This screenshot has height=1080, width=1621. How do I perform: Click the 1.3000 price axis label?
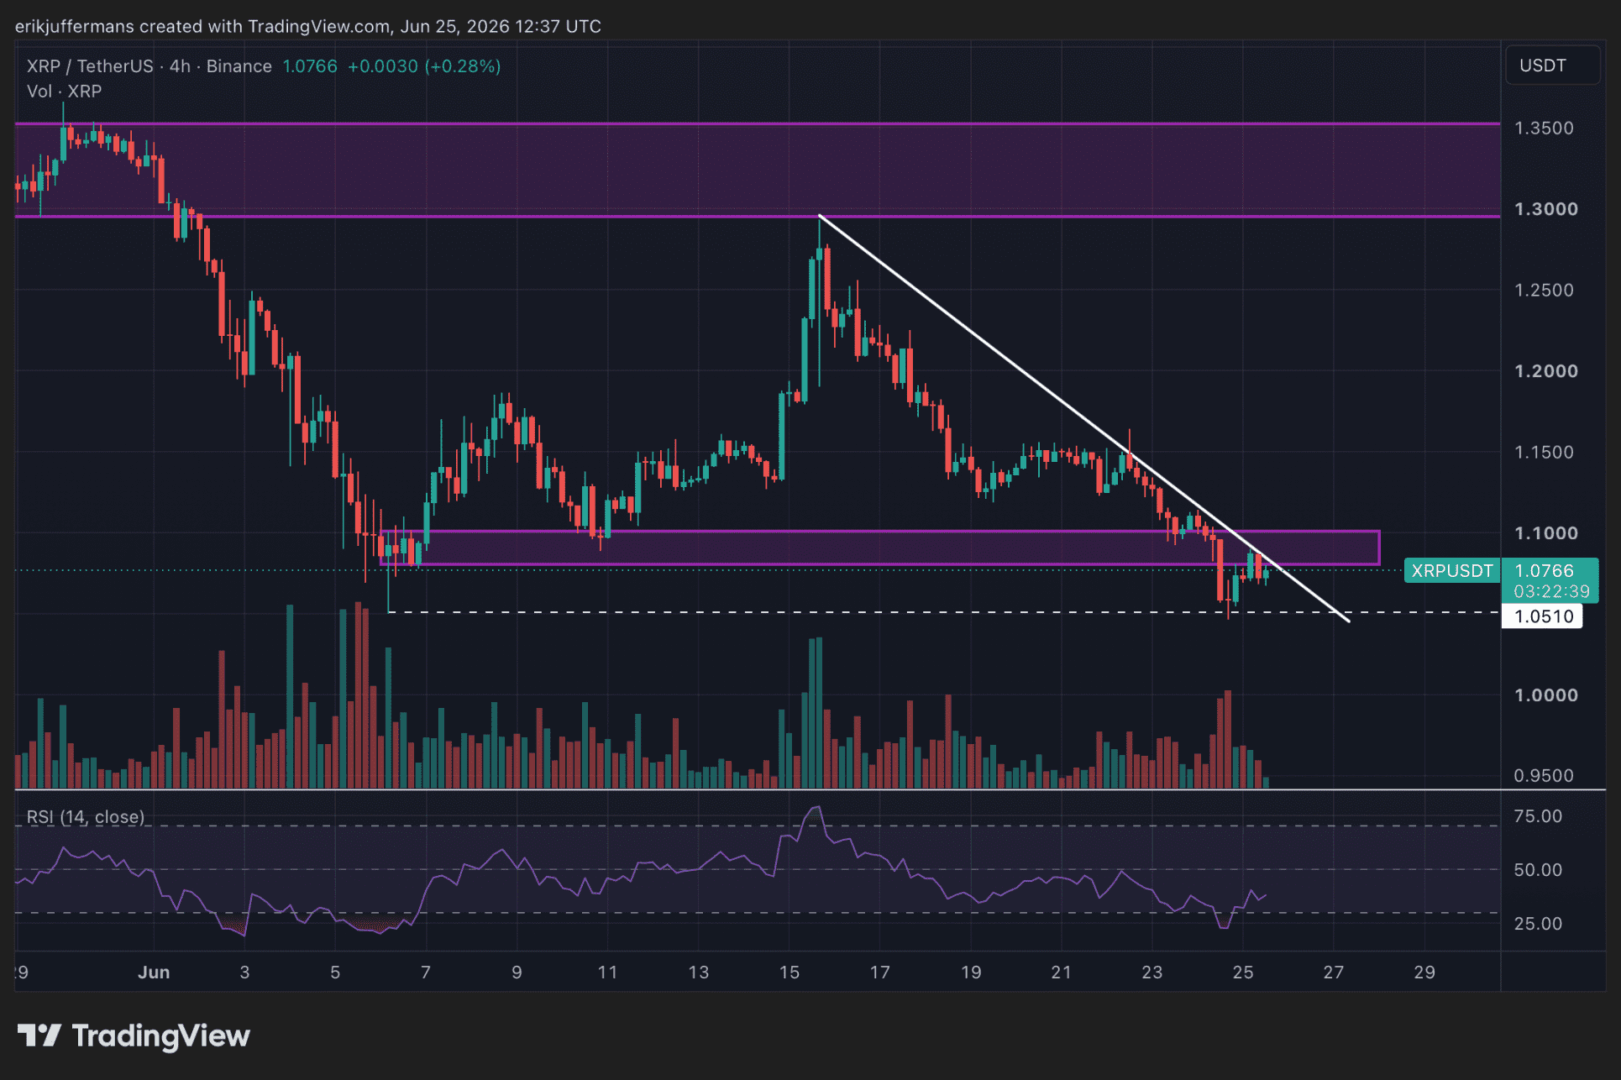coord(1546,209)
